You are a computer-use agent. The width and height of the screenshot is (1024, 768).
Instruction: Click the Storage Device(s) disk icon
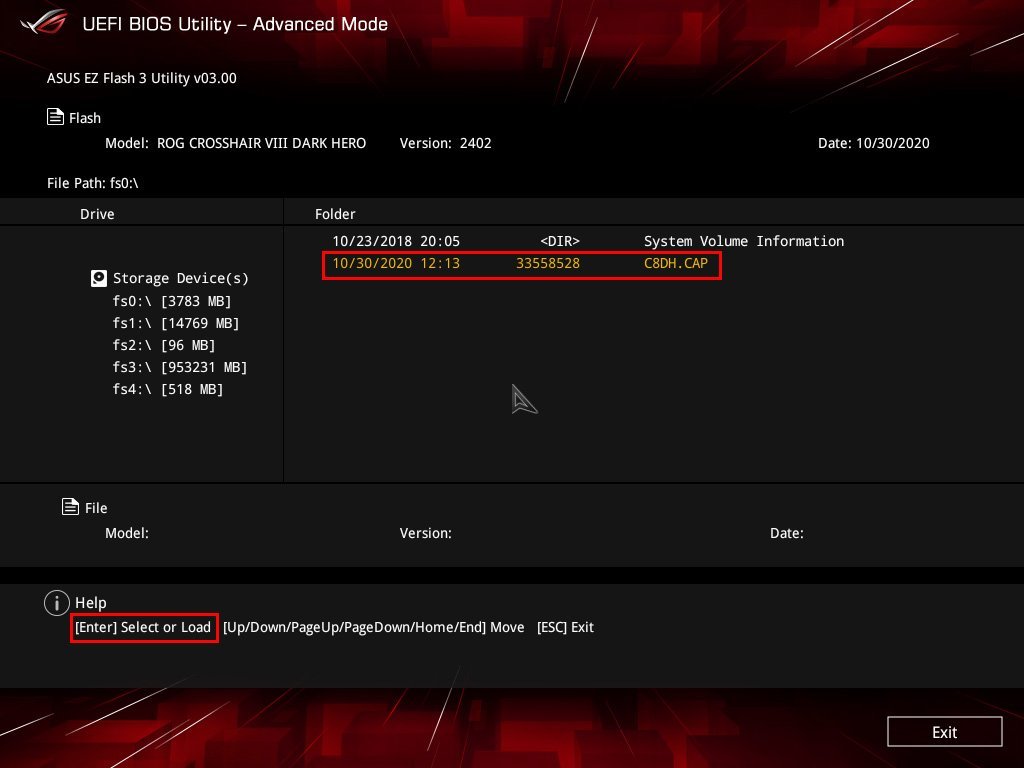pyautogui.click(x=99, y=278)
